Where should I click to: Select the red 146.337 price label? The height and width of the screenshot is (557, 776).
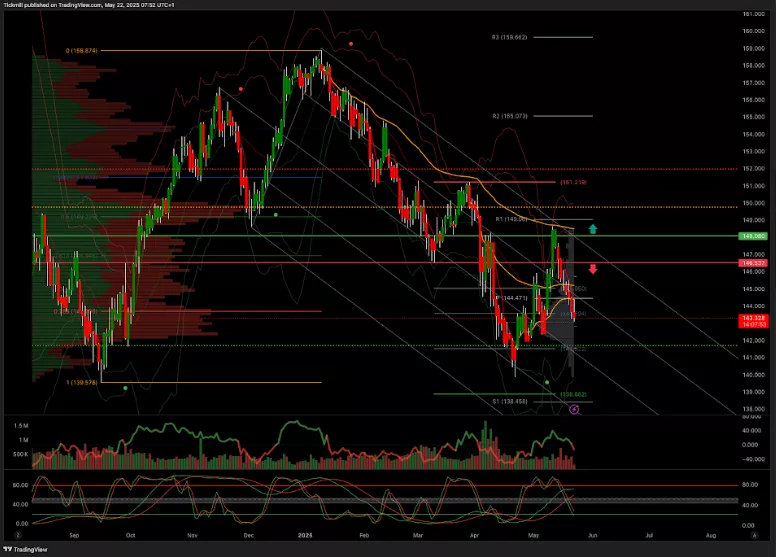[752, 262]
